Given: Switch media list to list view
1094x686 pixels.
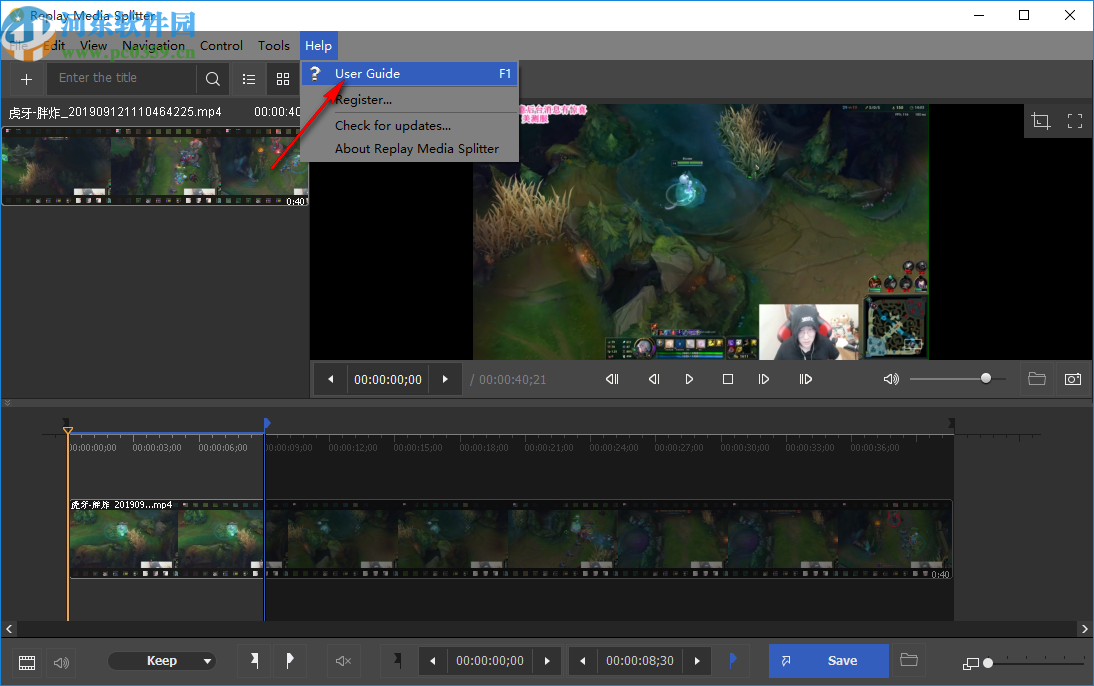Looking at the screenshot, I should [x=249, y=78].
